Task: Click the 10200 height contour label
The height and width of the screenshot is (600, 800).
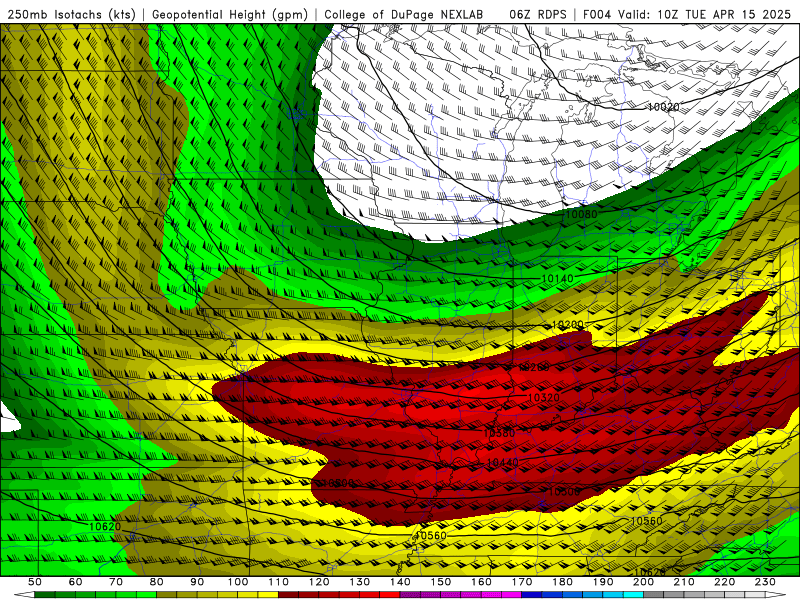Action: point(567,325)
